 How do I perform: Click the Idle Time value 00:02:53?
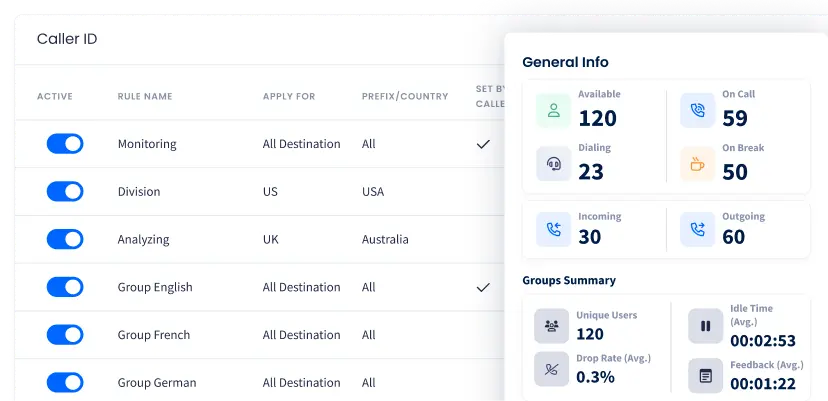(x=763, y=341)
